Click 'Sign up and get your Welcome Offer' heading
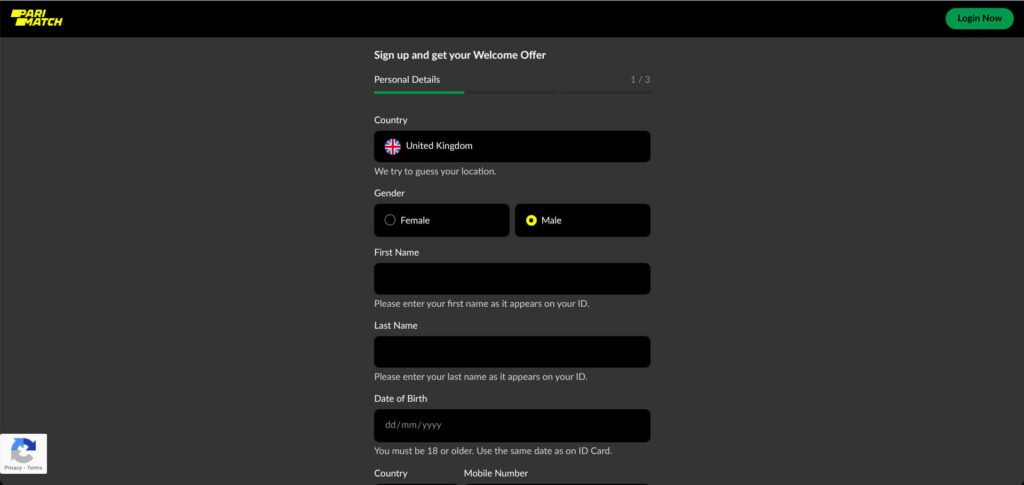 pos(460,55)
